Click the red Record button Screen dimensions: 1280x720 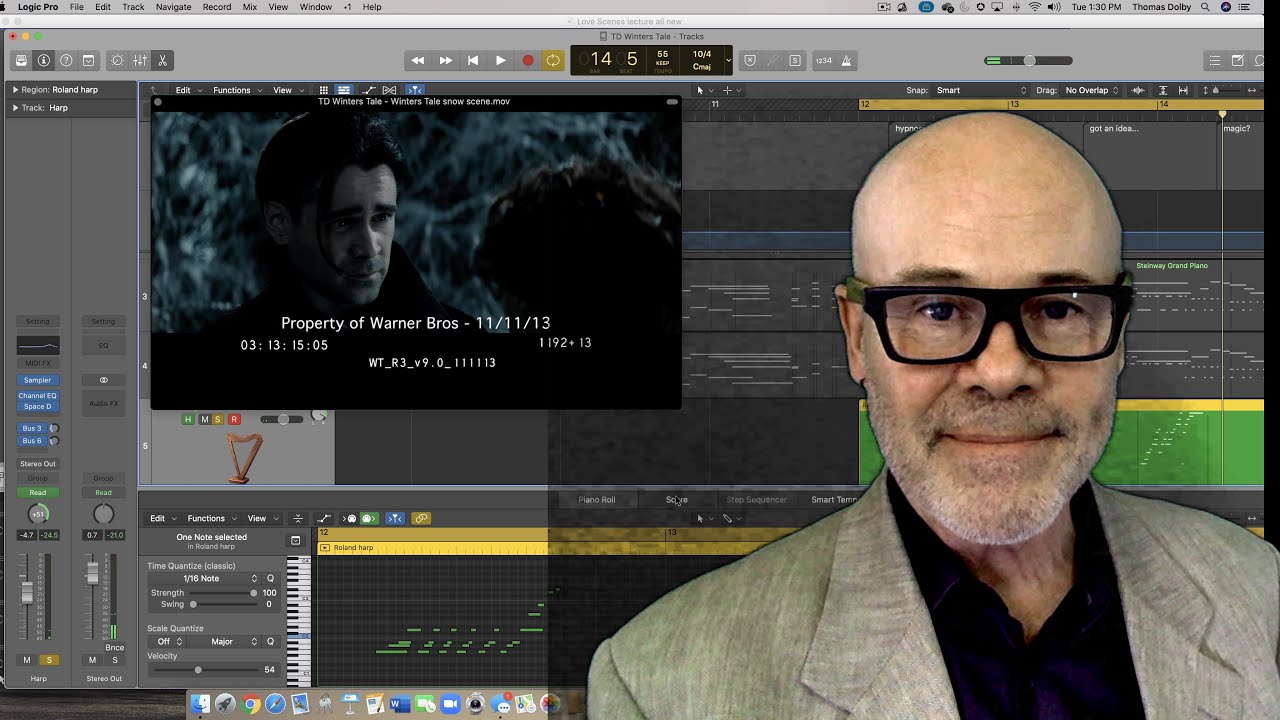(x=528, y=60)
